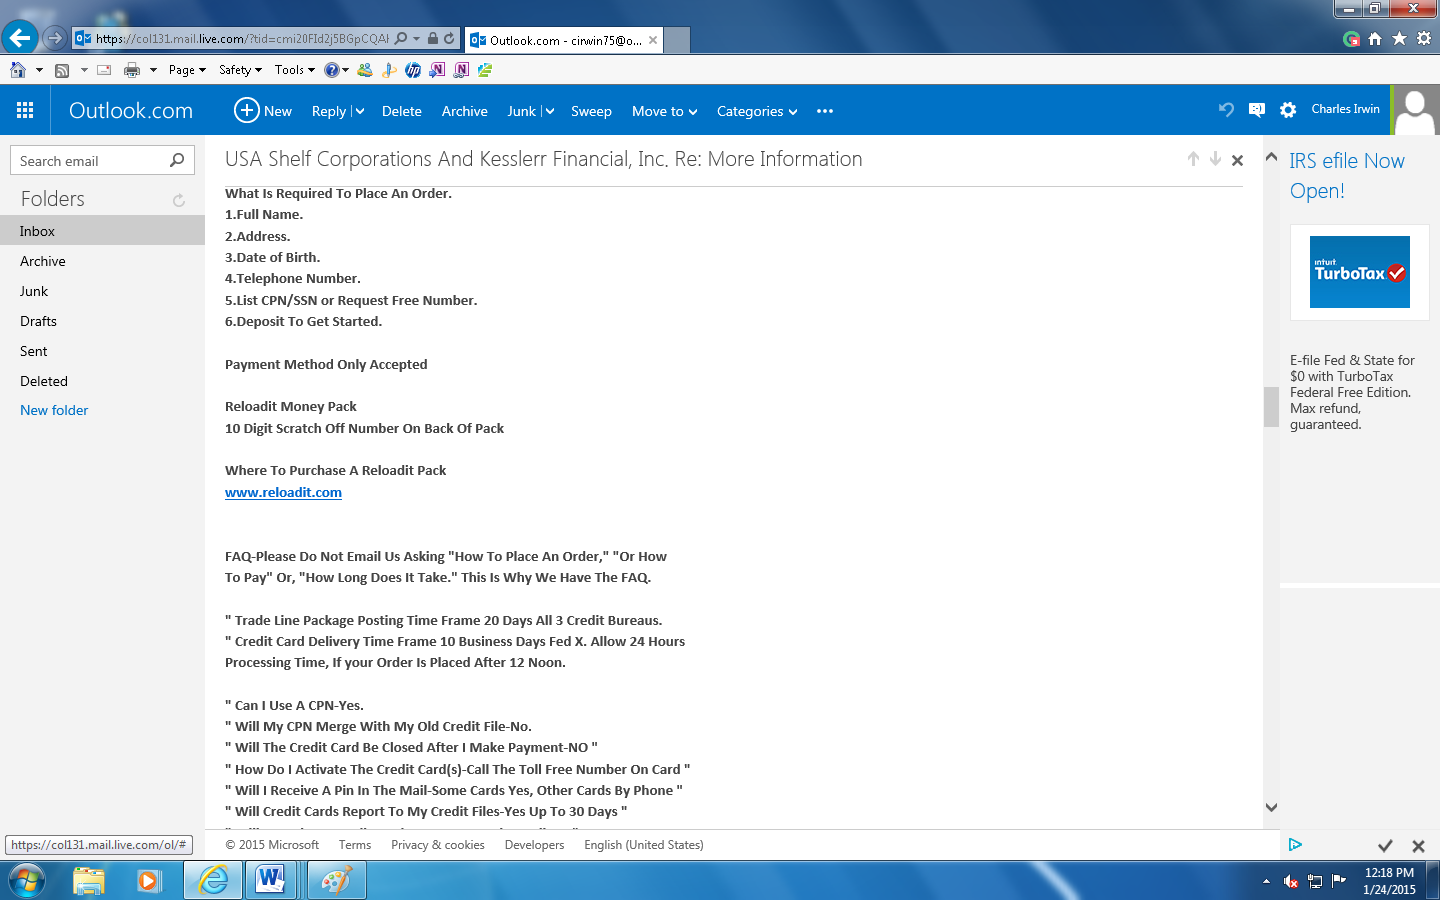This screenshot has width=1440, height=900.
Task: Go back using the browser back arrow
Action: 19,38
